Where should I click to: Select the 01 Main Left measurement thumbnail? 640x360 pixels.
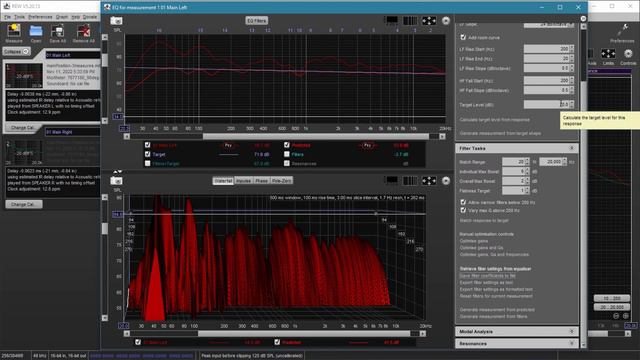point(24,76)
